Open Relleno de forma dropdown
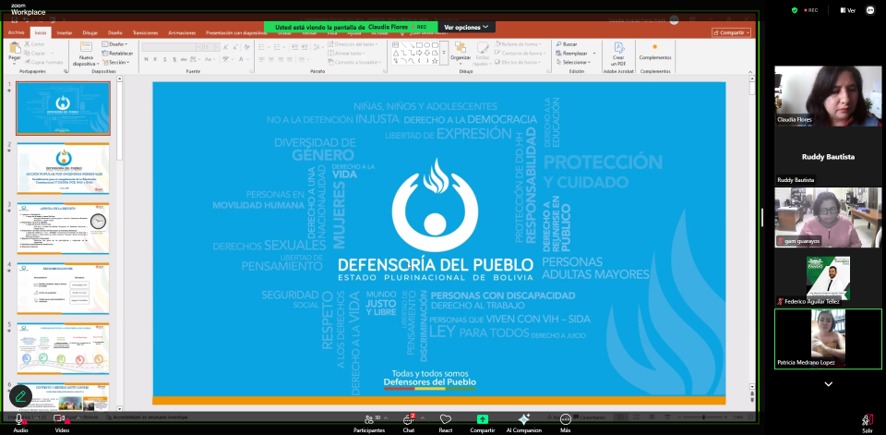886x435 pixels. [x=518, y=44]
